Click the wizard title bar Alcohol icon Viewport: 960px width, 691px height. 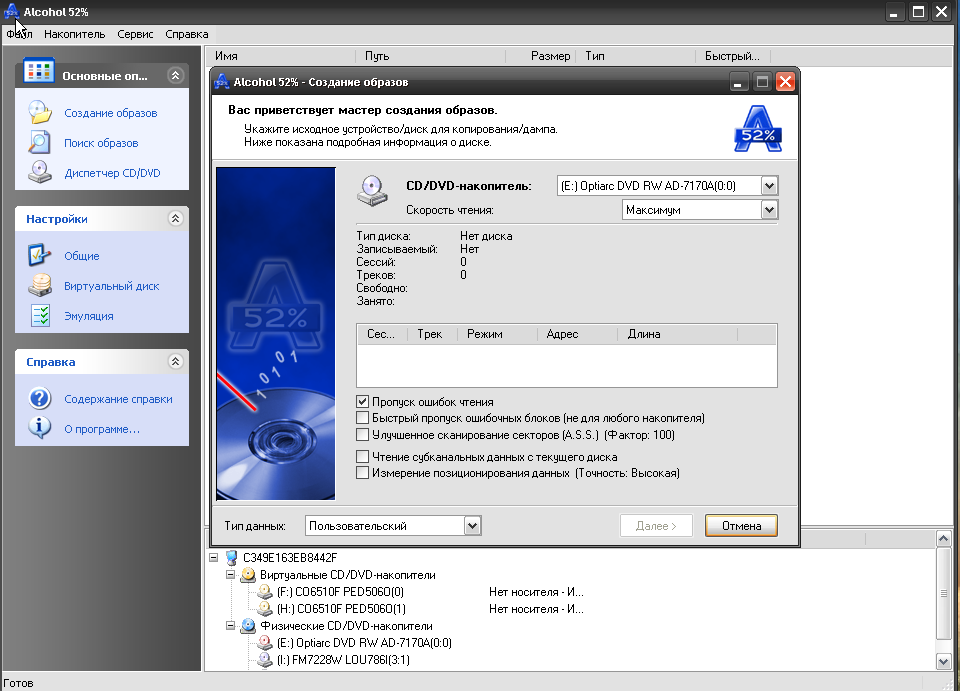(222, 82)
